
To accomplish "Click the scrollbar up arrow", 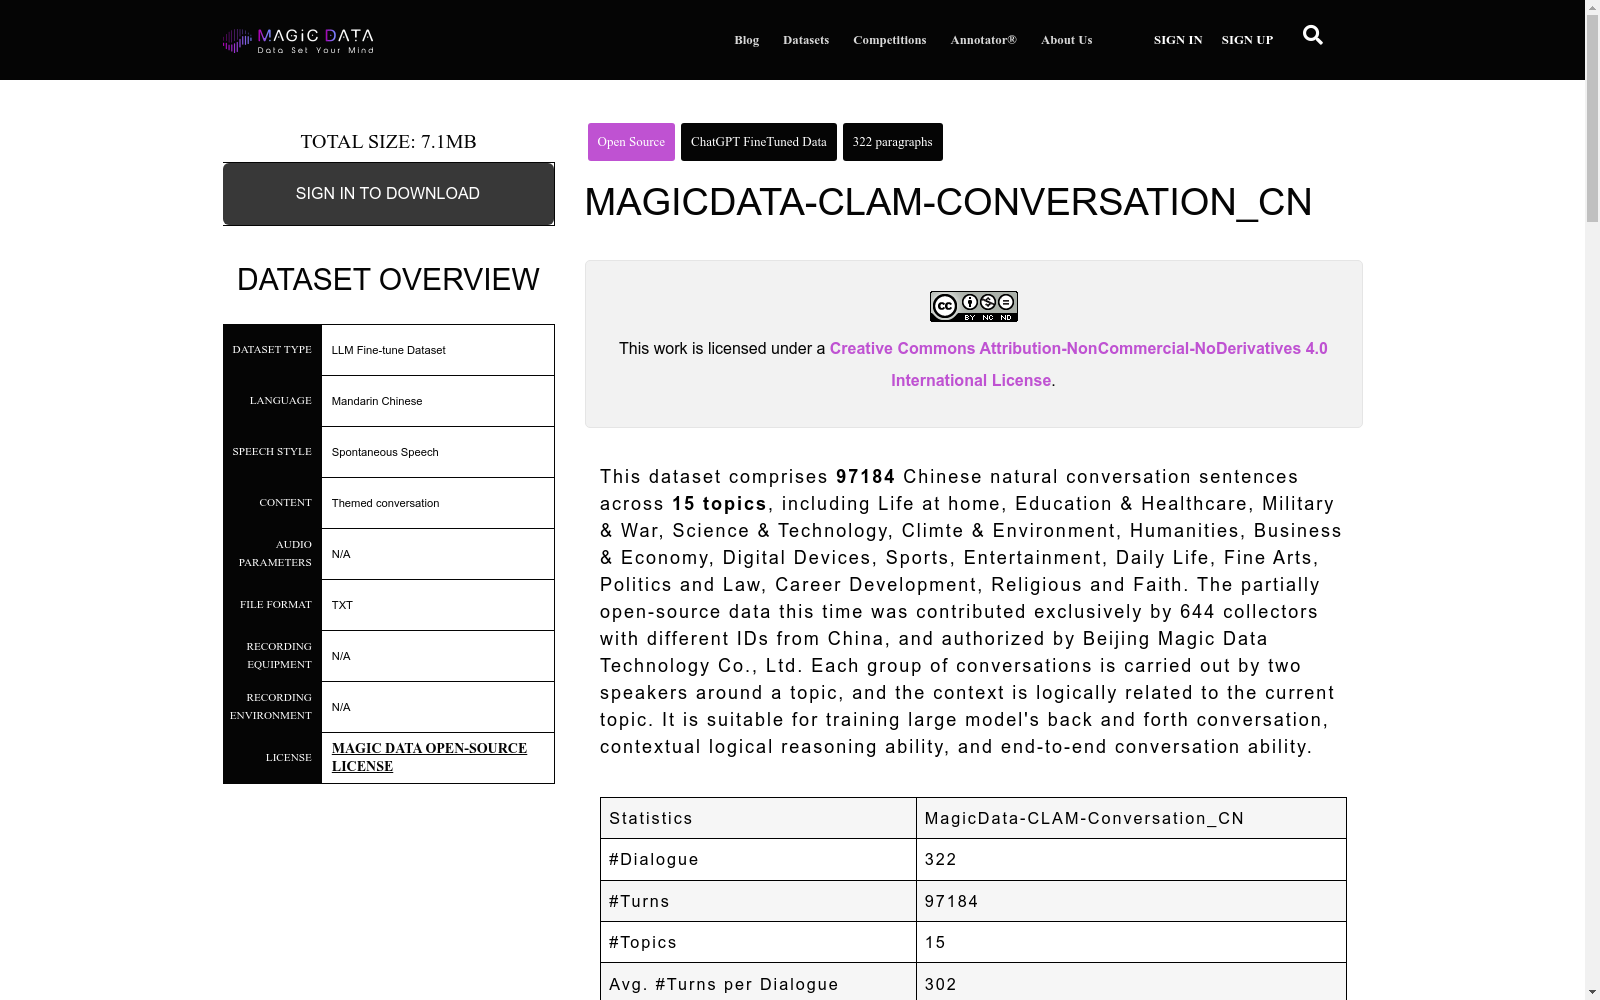I will click(x=1592, y=8).
